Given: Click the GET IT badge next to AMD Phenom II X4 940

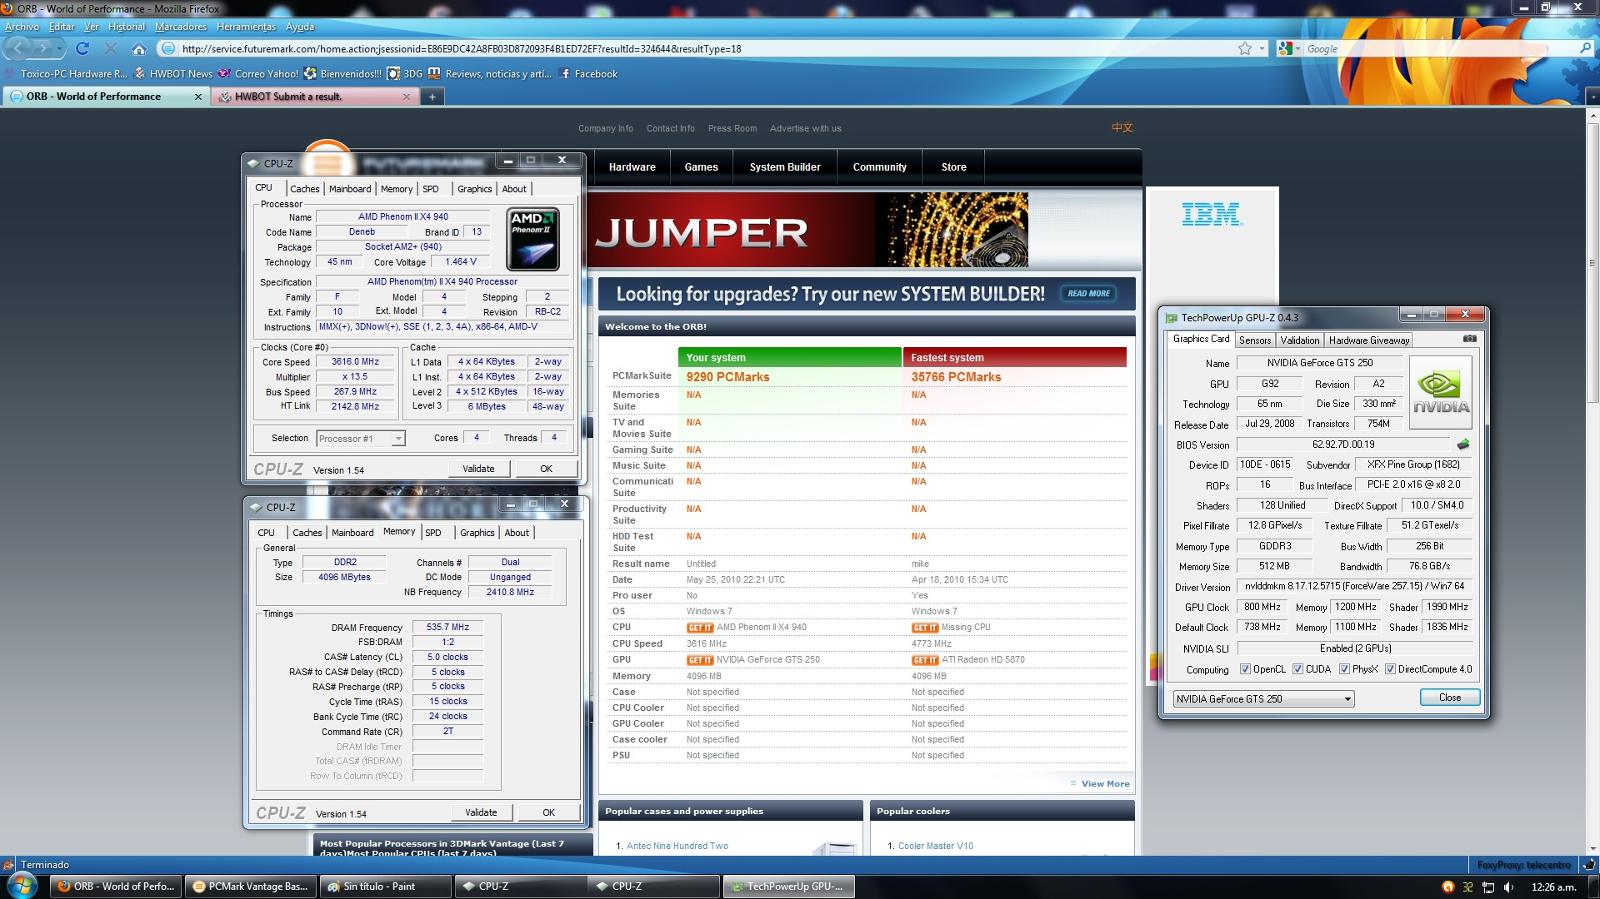Looking at the screenshot, I should point(700,628).
